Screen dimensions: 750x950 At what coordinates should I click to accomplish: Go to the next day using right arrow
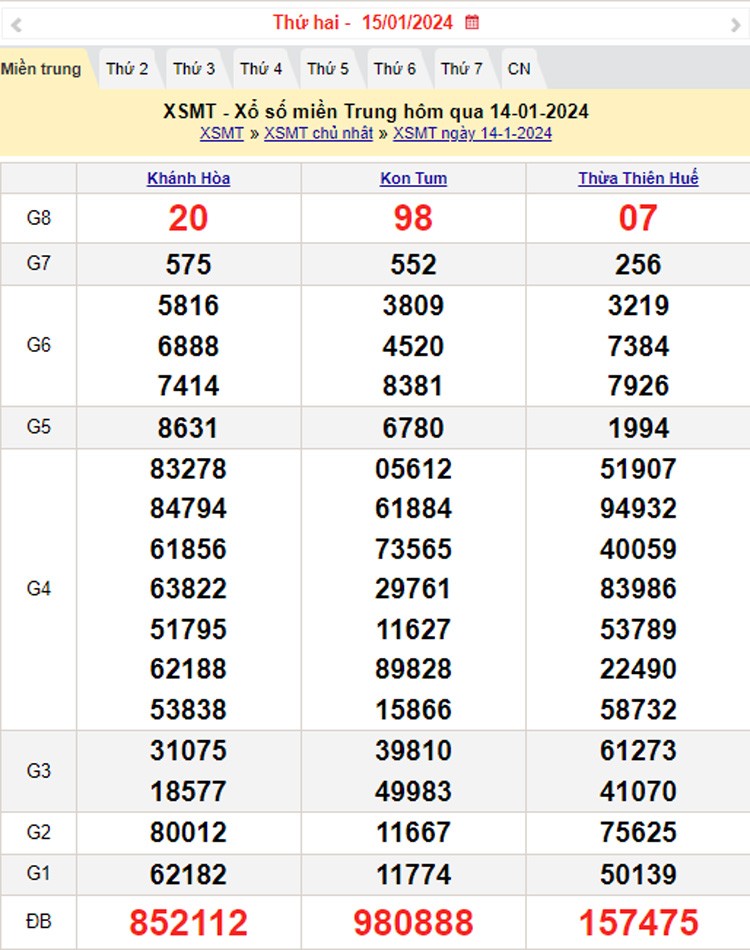pos(736,24)
